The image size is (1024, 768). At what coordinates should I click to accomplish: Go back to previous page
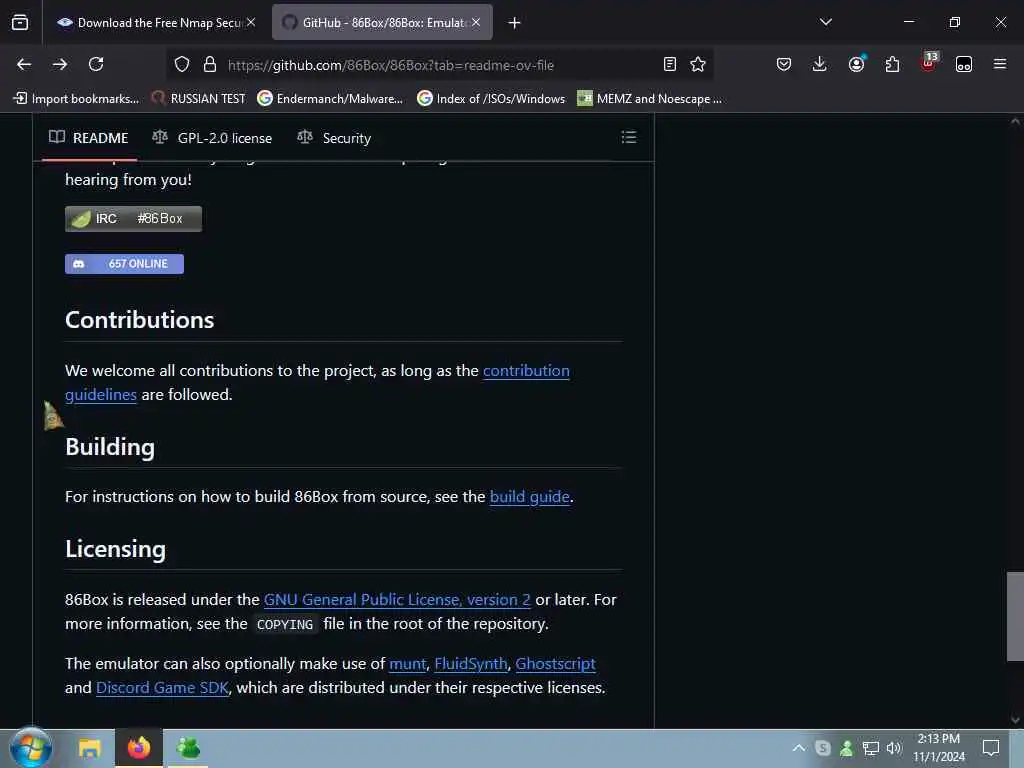coord(24,64)
